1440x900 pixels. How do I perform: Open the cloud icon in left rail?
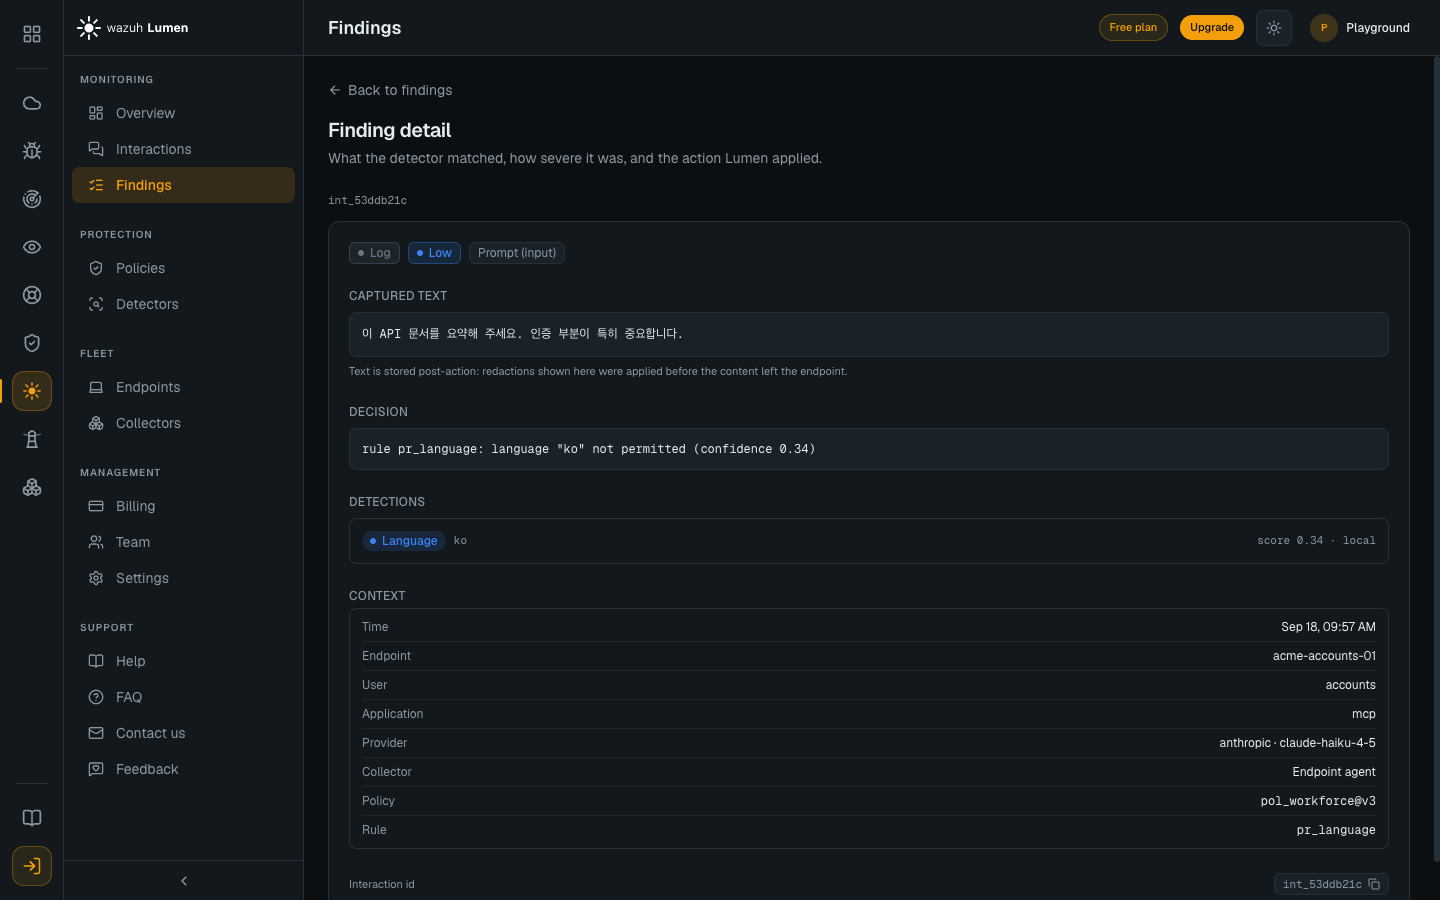(x=32, y=103)
